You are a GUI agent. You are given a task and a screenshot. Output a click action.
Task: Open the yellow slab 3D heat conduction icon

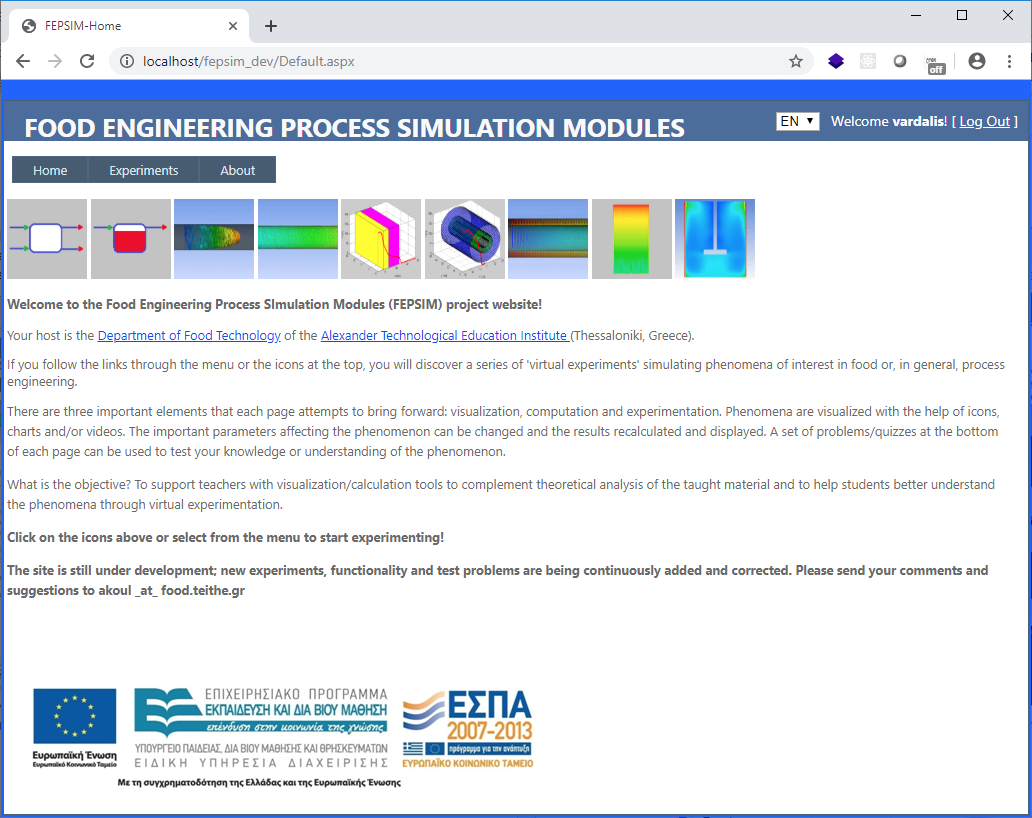click(380, 238)
